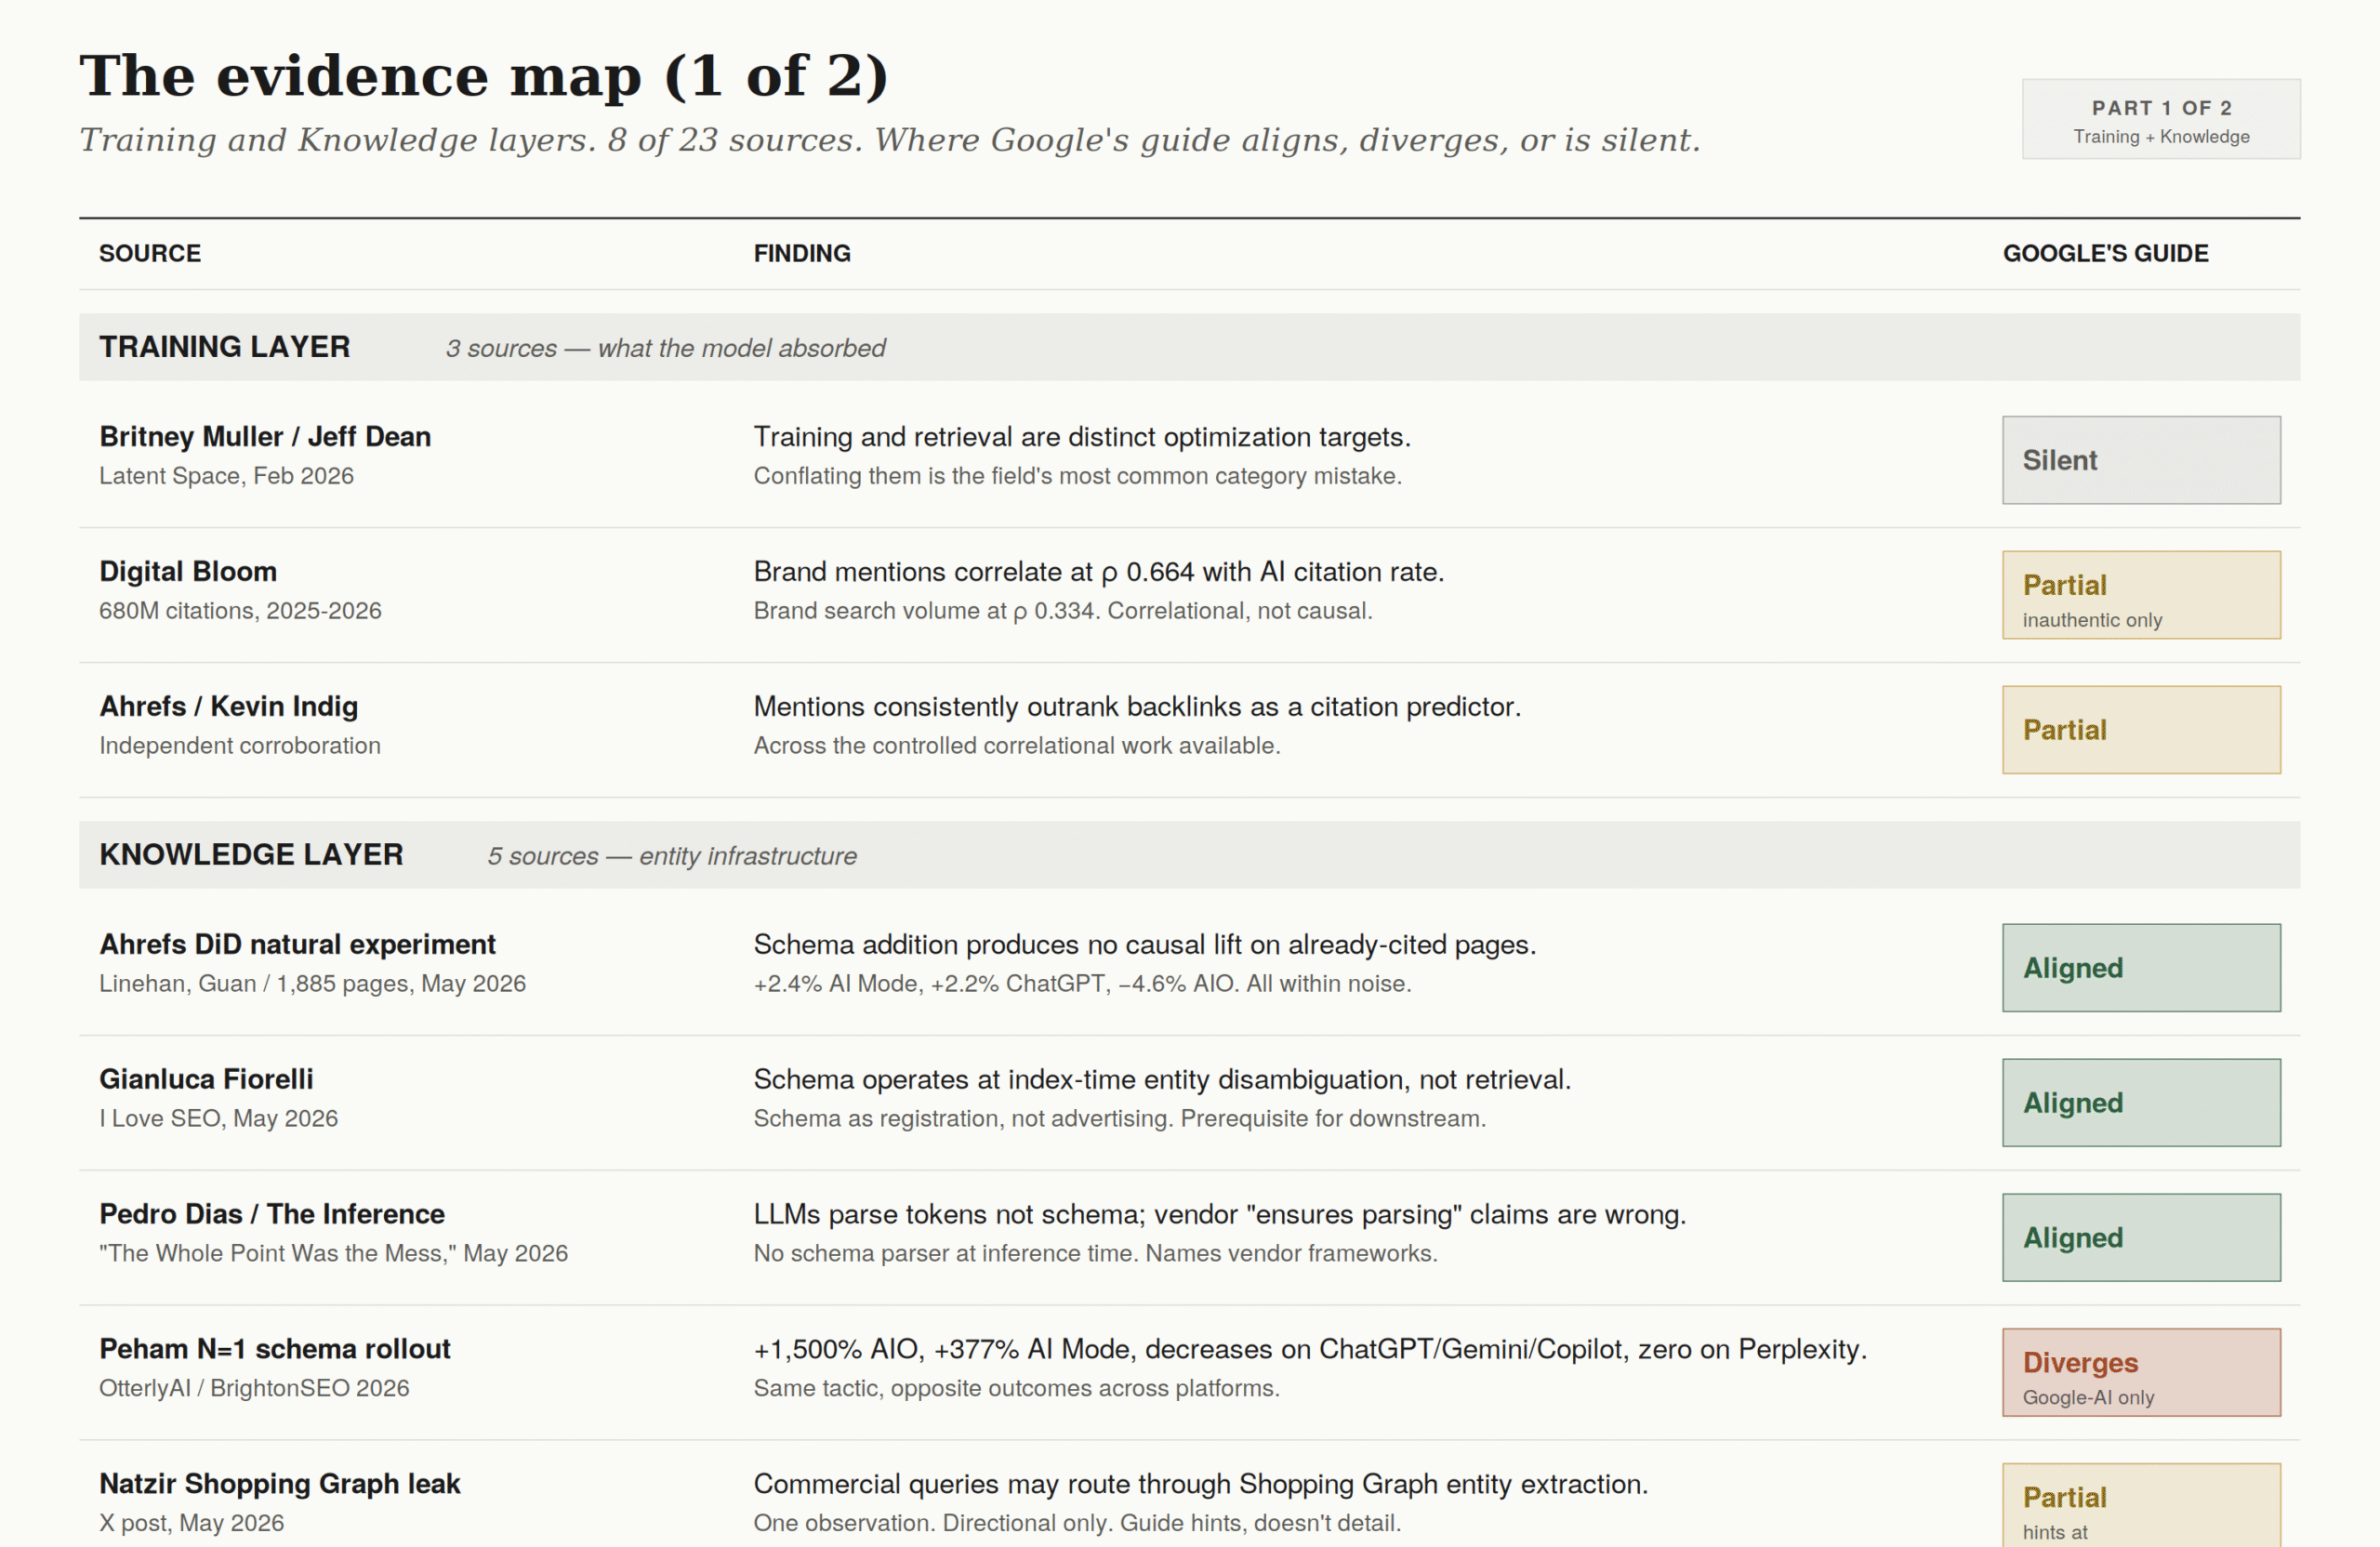Screen dimensions: 2380x1547
Task: Click '5 sources — entity infrastructure' text
Action: 672,856
